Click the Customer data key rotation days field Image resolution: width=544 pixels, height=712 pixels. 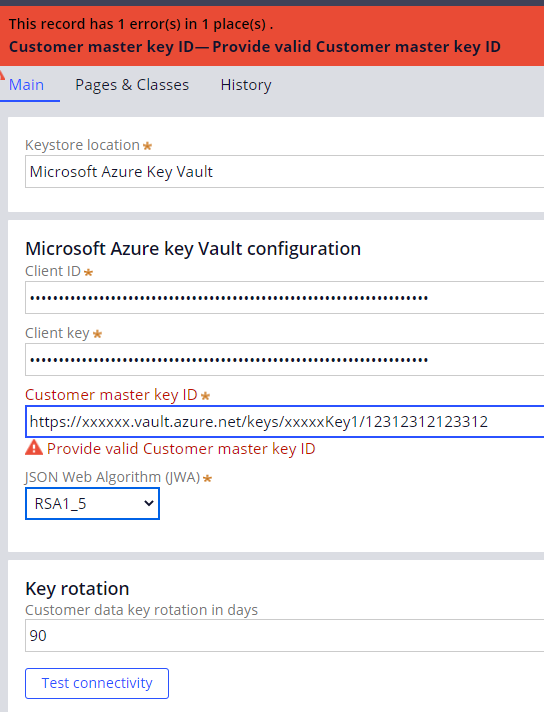coord(285,635)
